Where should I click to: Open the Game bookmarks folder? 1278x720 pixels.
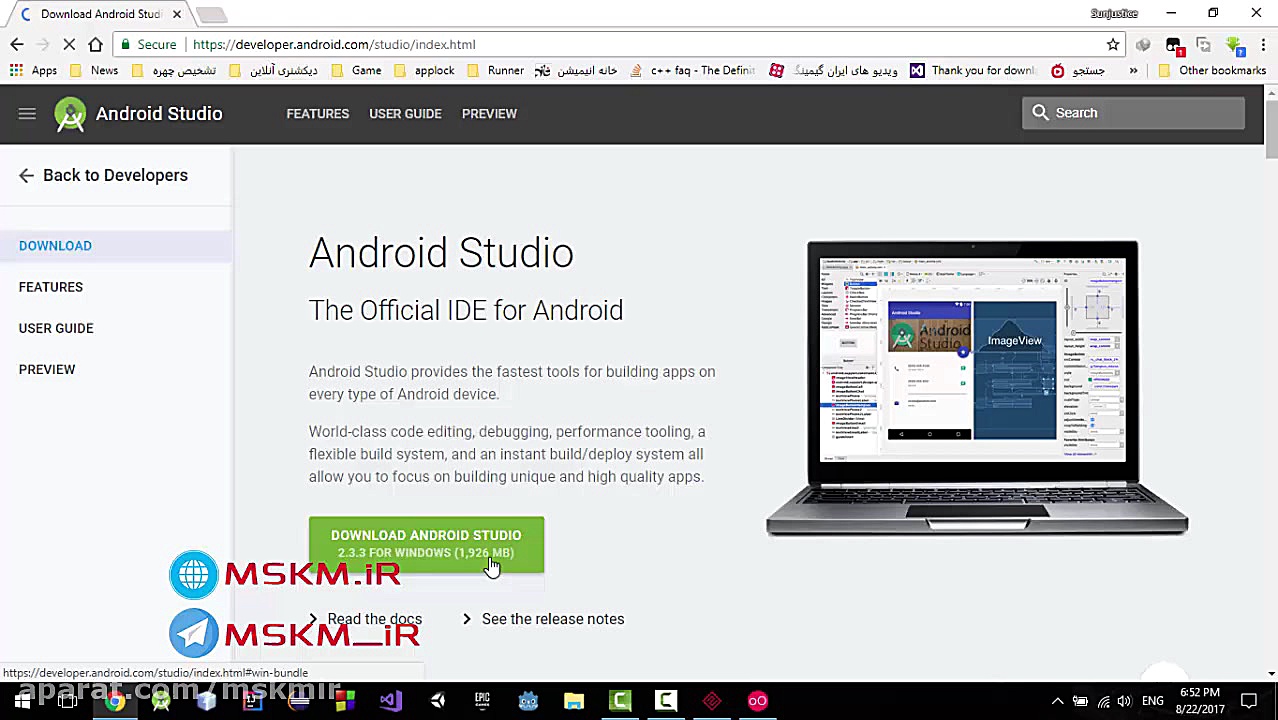(356, 71)
